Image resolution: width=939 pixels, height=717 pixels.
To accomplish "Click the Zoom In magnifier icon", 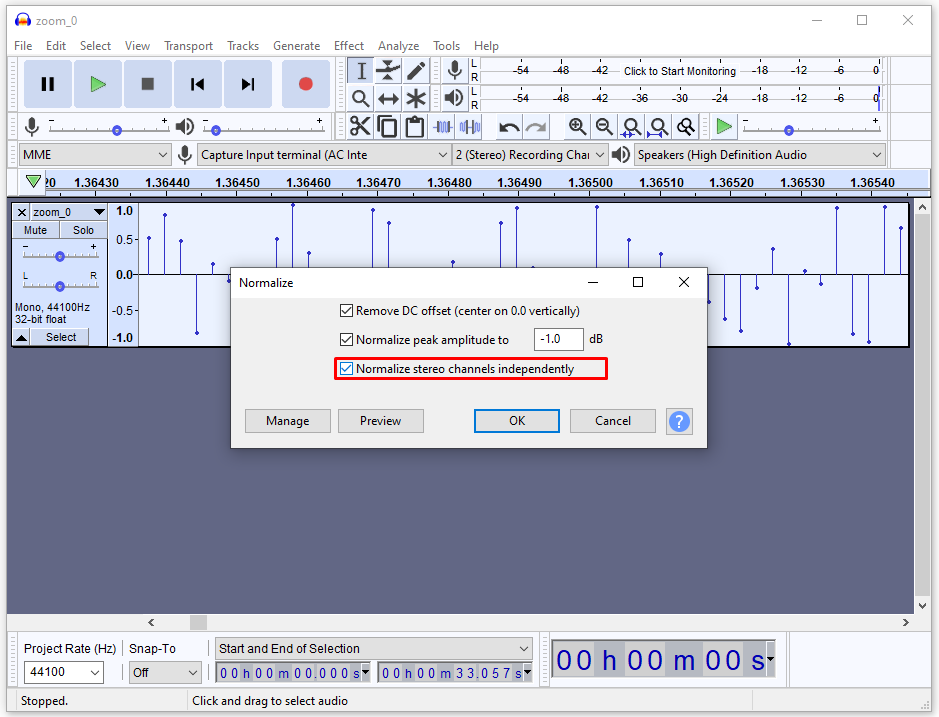I will pos(577,126).
